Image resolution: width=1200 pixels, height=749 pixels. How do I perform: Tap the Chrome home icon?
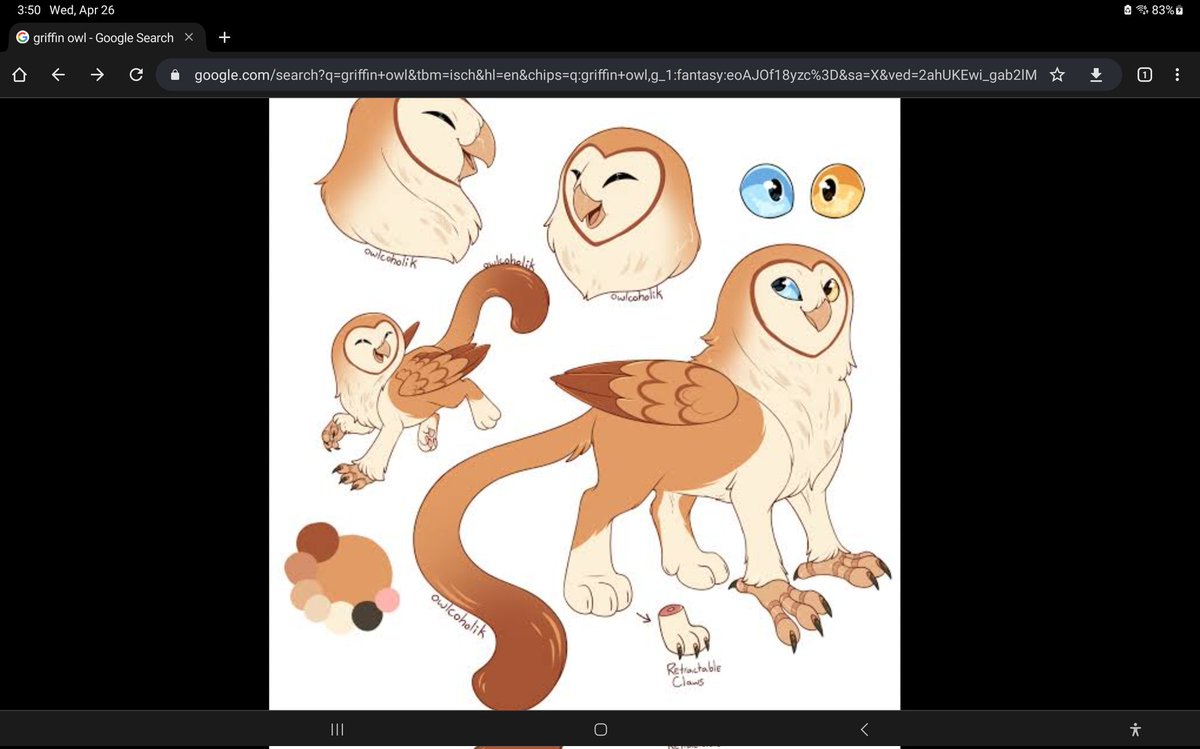point(19,75)
